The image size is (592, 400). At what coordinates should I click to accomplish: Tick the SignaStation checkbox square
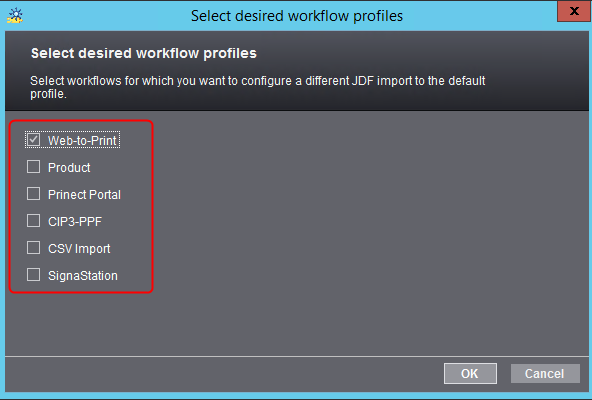click(34, 275)
